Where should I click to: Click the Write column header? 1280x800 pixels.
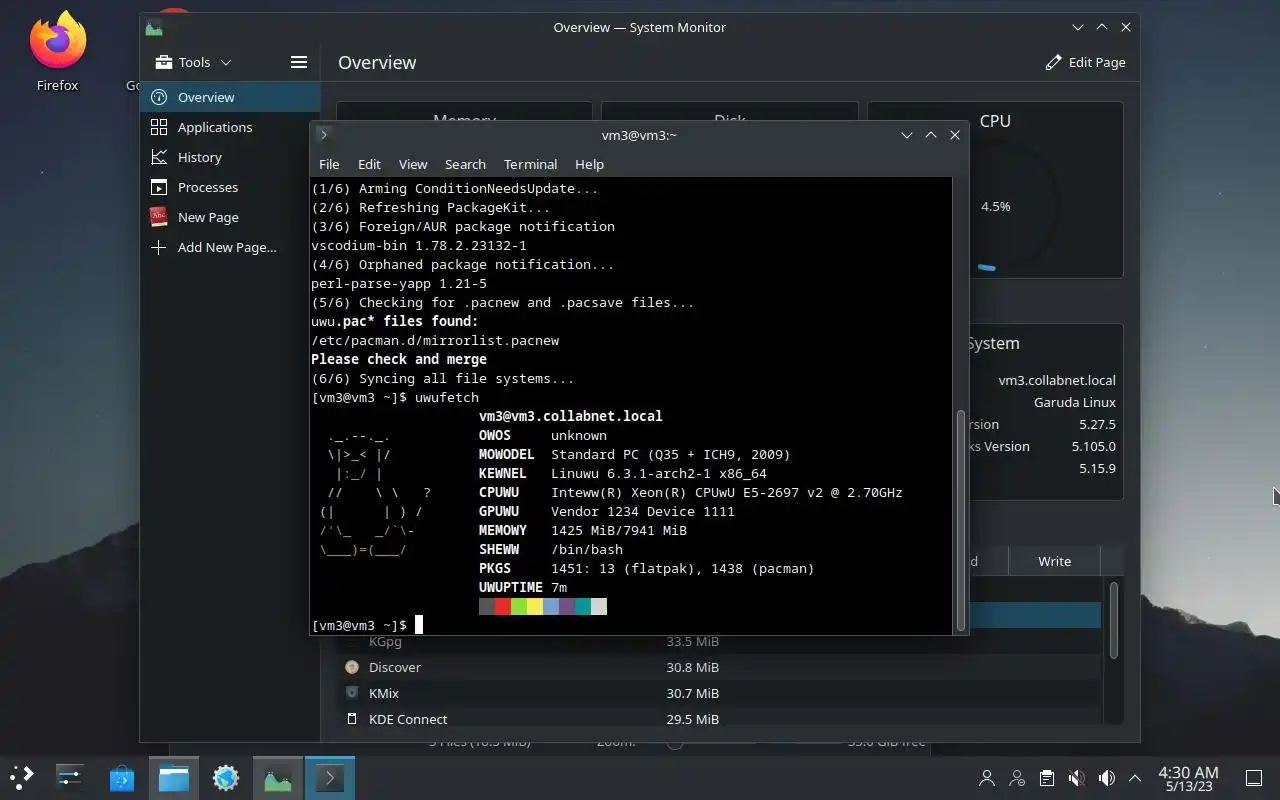[1054, 561]
